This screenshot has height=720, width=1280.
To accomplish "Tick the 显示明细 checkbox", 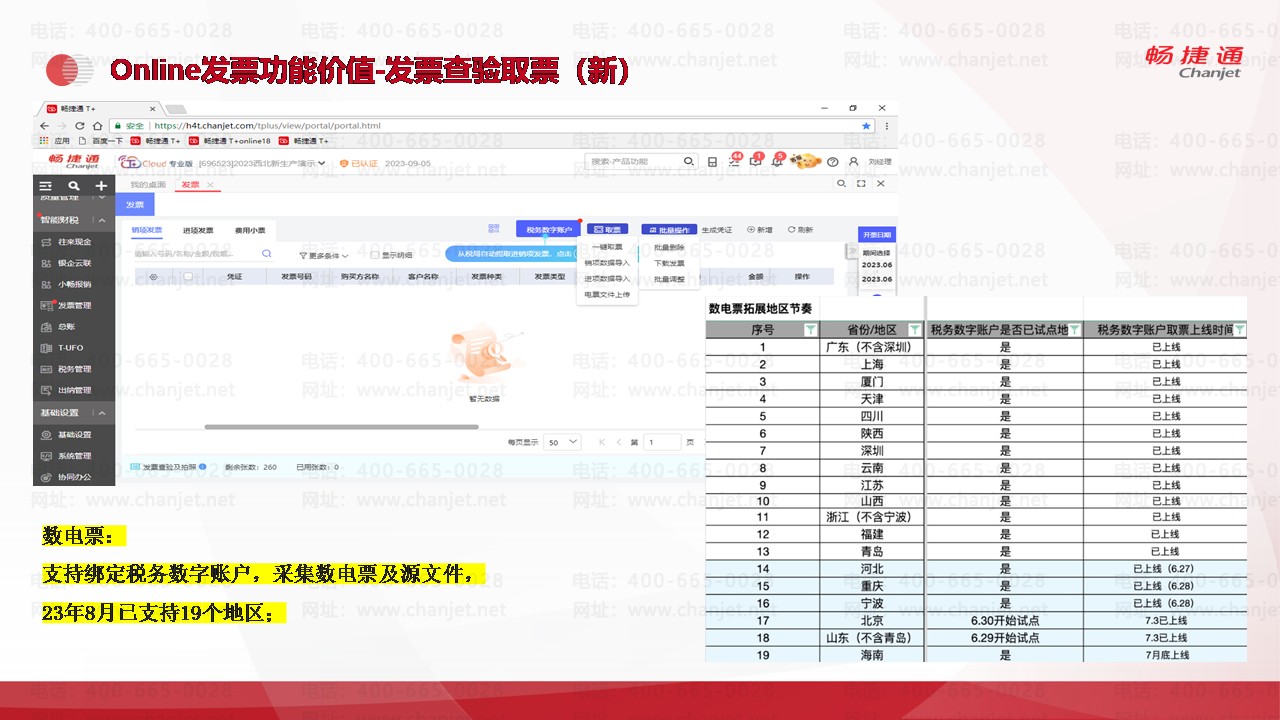I will point(375,255).
